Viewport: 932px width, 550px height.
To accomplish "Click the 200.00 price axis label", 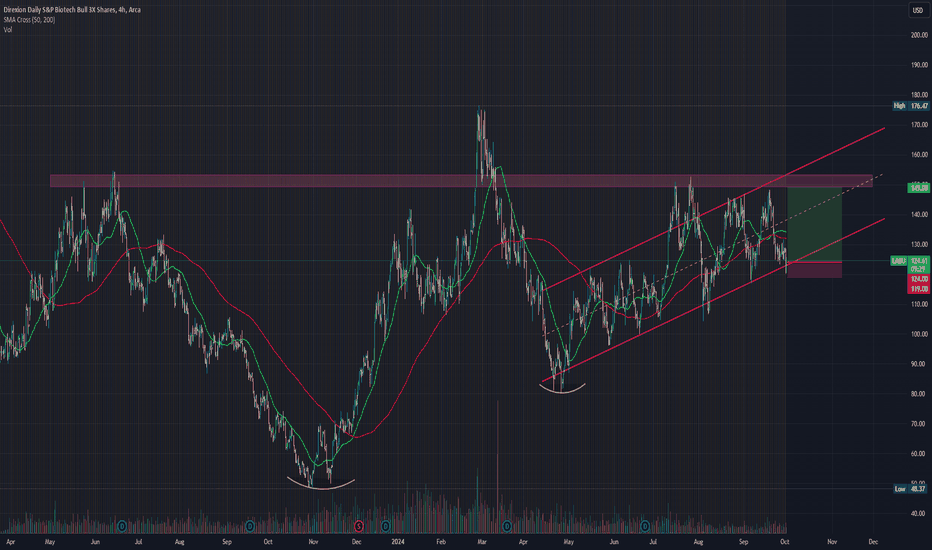I will [x=919, y=35].
